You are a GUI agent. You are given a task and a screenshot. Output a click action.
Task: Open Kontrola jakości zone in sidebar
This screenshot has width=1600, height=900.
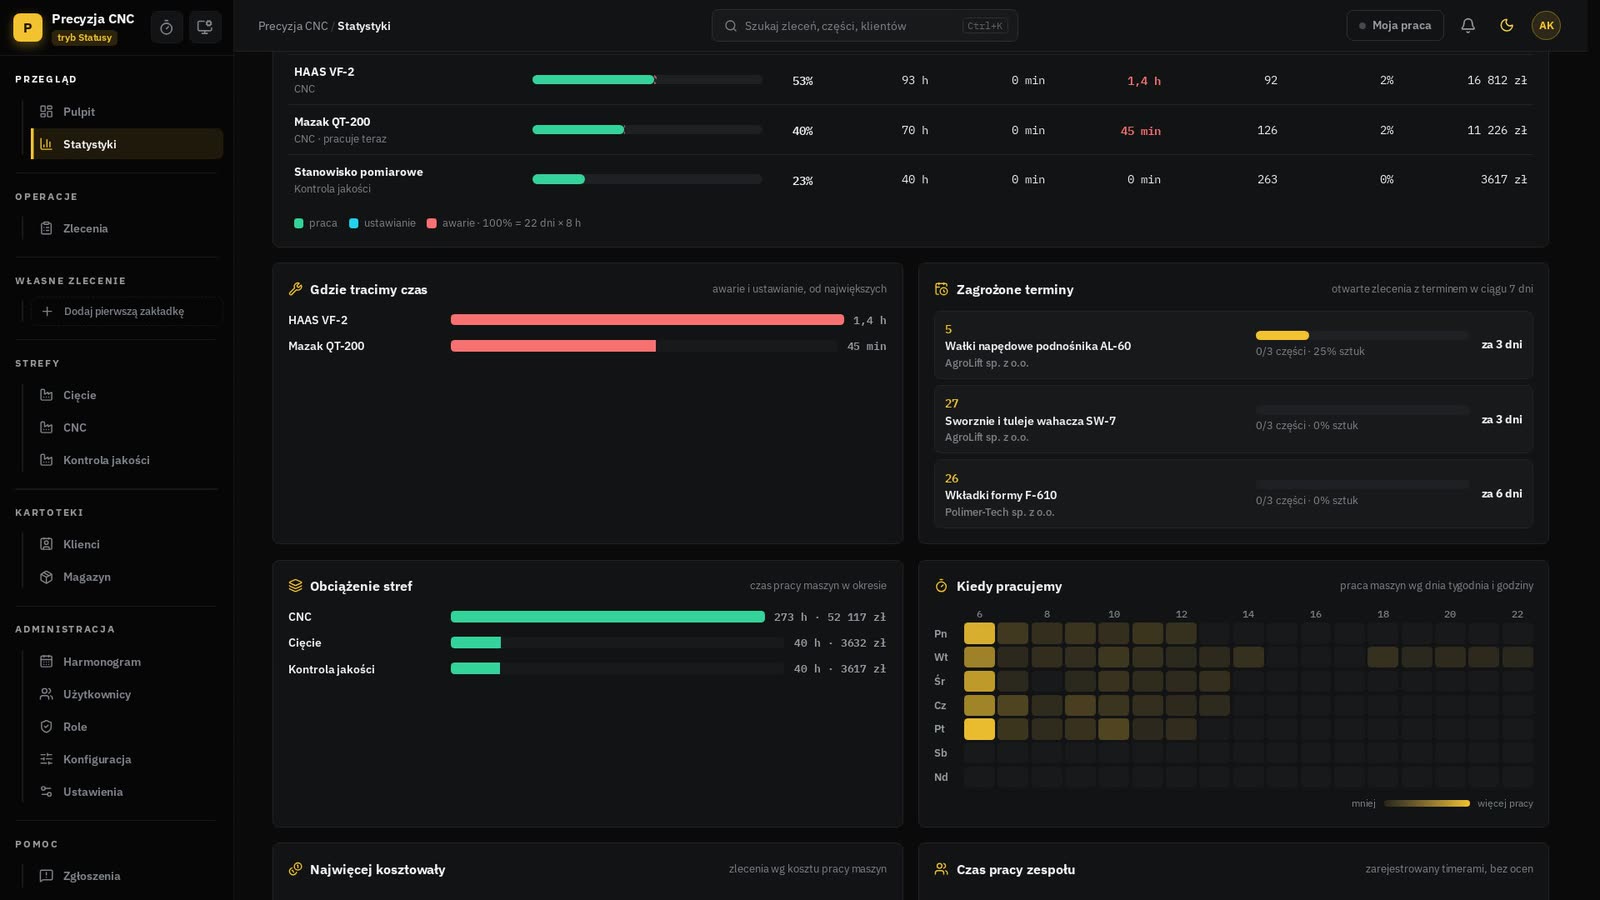(x=126, y=460)
